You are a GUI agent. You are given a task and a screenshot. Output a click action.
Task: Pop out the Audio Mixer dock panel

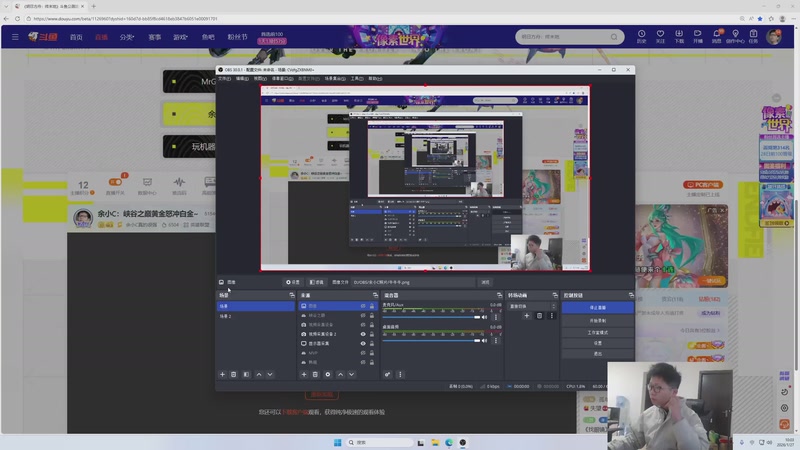tap(499, 295)
